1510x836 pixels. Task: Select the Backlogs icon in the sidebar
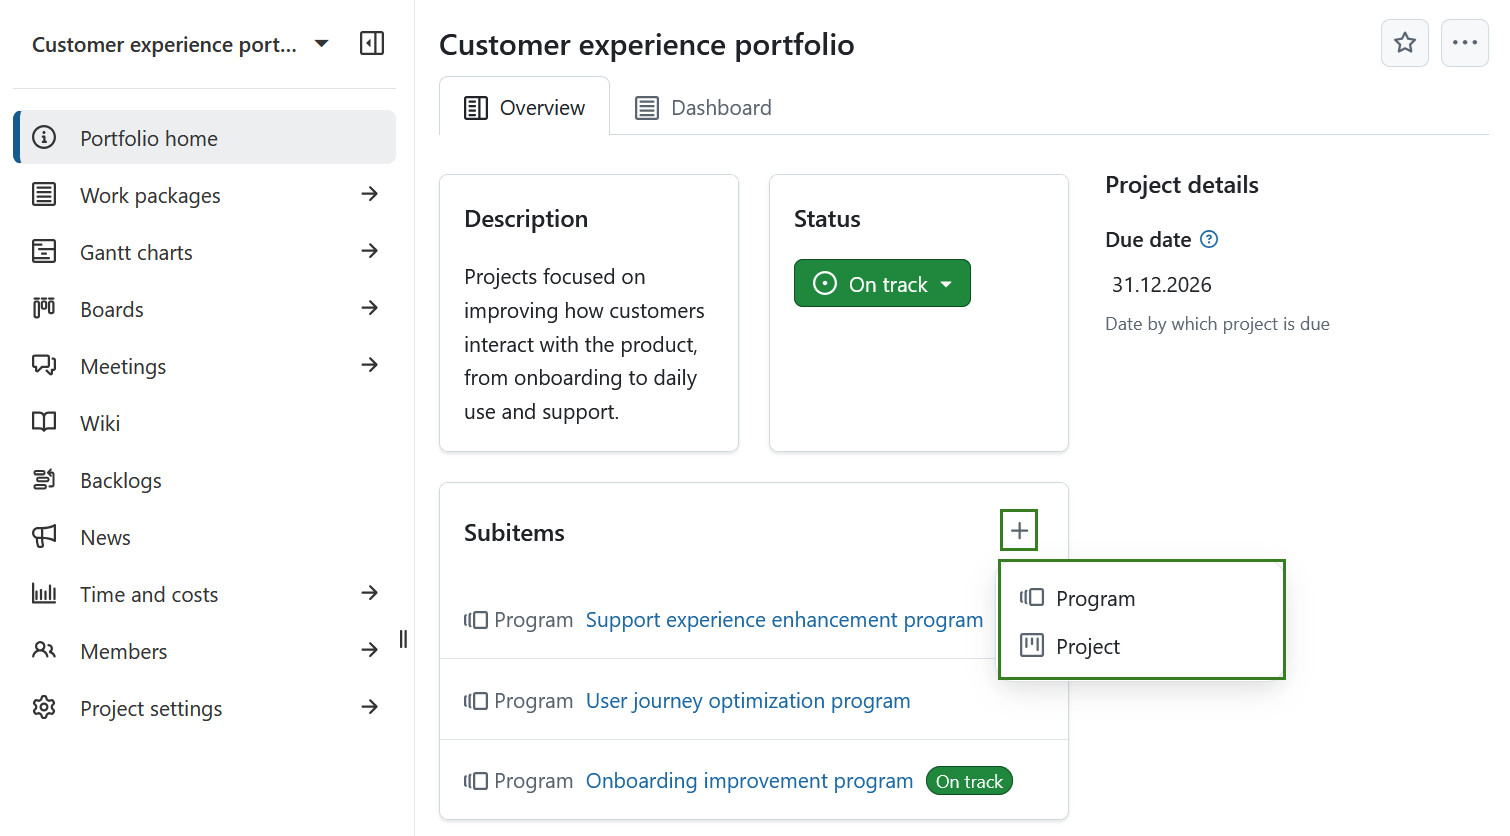tap(44, 480)
